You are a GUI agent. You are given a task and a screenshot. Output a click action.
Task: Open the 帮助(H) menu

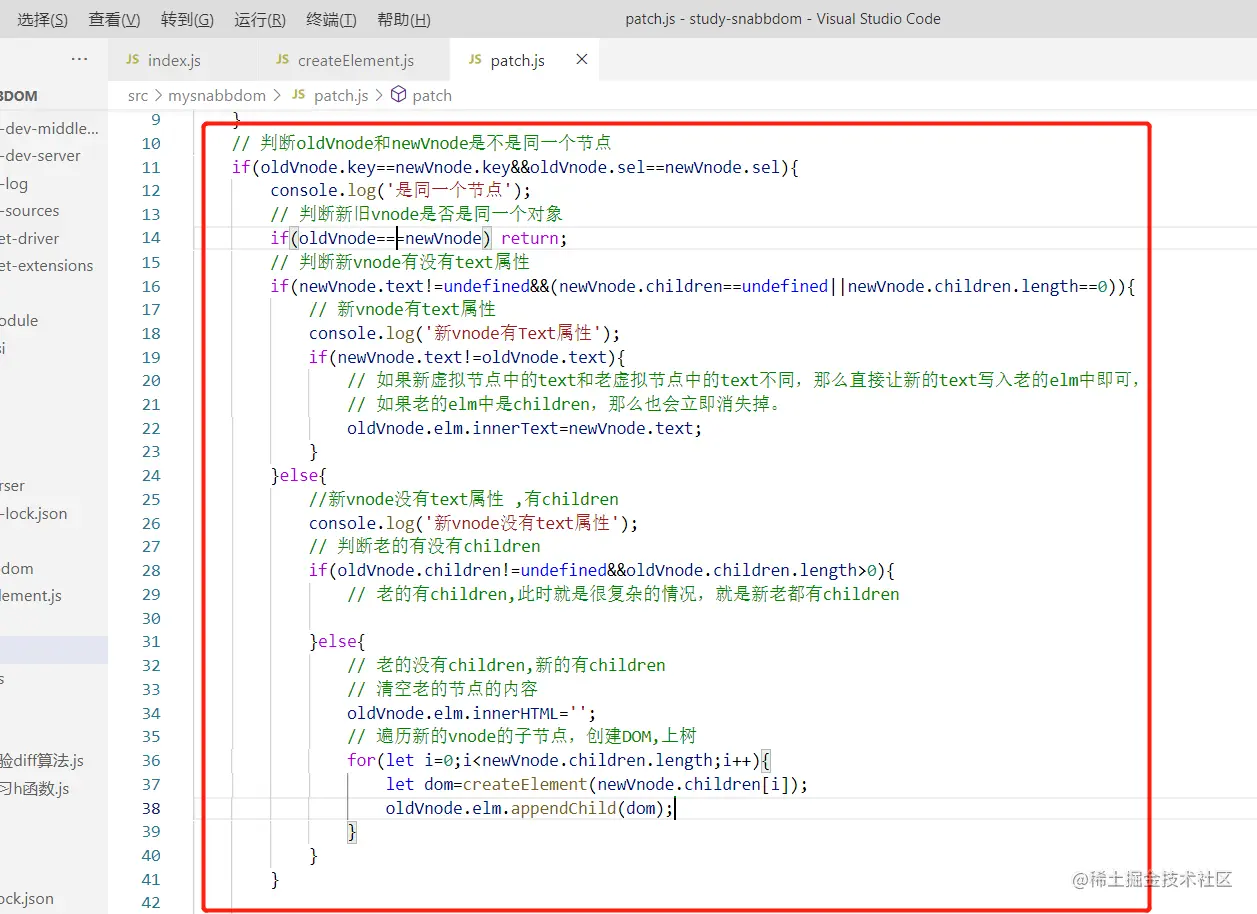pyautogui.click(x=403, y=18)
